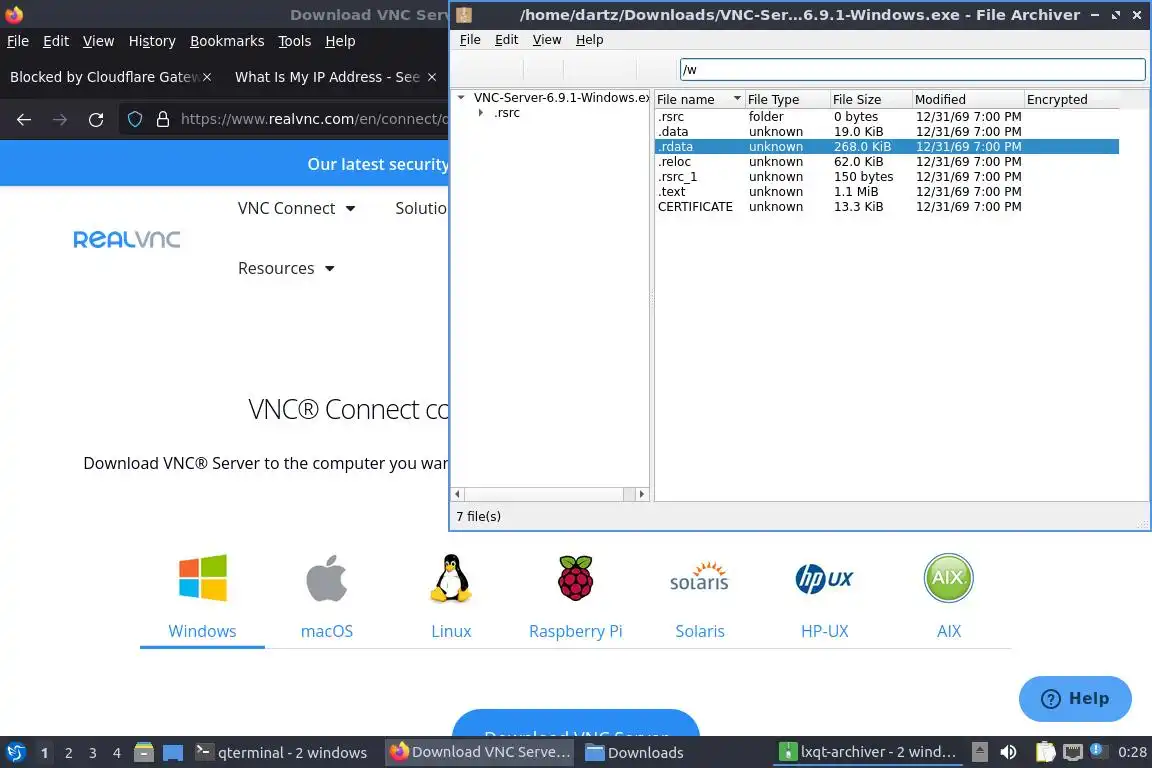Click the network monitor tray icon
1152x768 pixels.
pyautogui.click(x=1073, y=753)
